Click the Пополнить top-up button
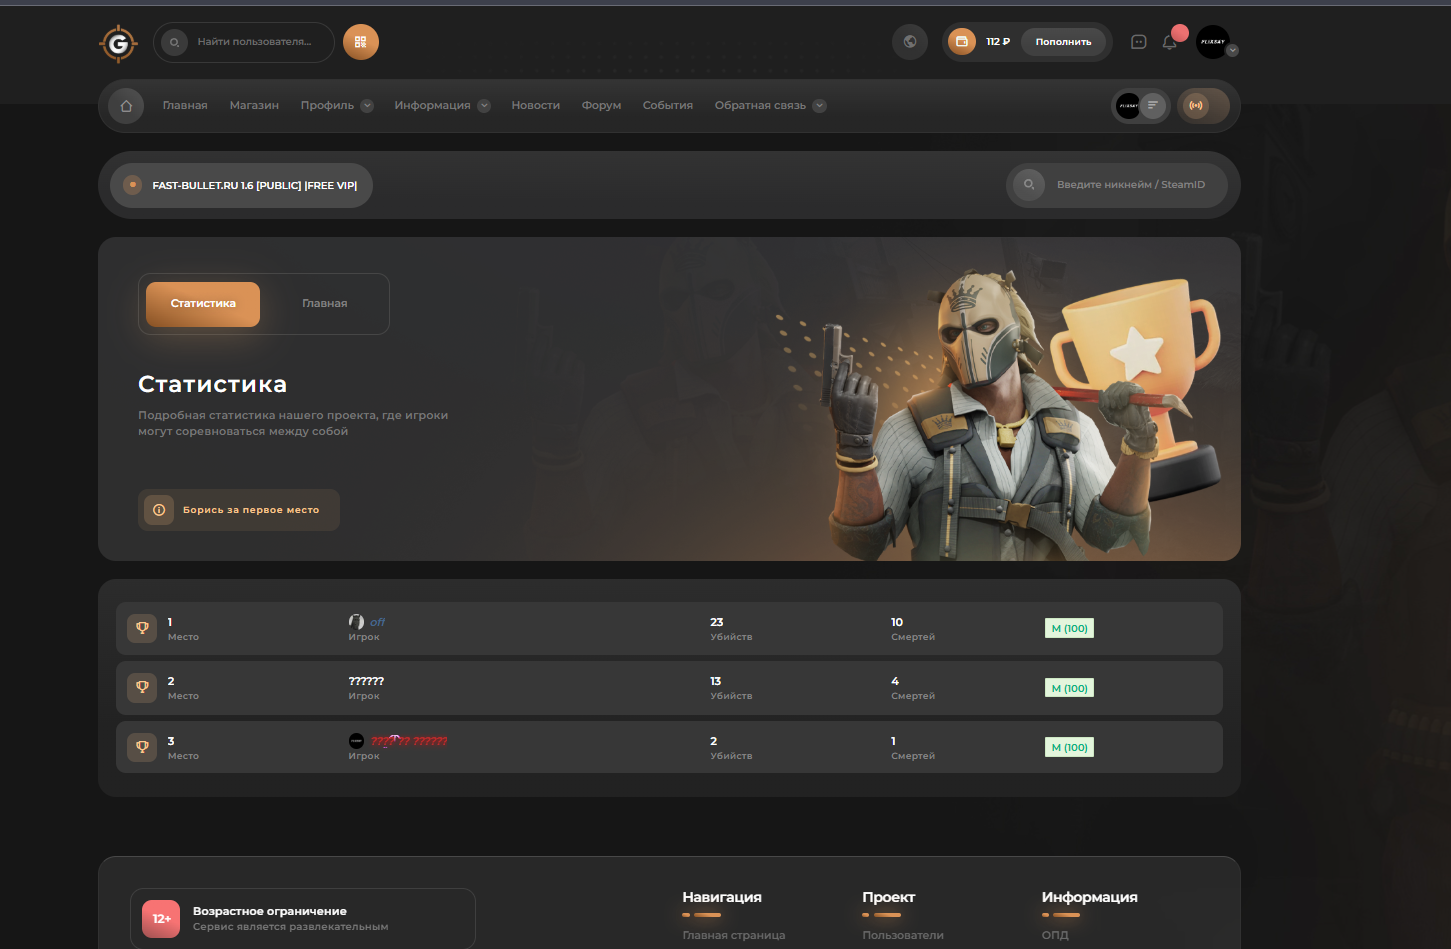Viewport: 1451px width, 949px height. (x=1063, y=42)
